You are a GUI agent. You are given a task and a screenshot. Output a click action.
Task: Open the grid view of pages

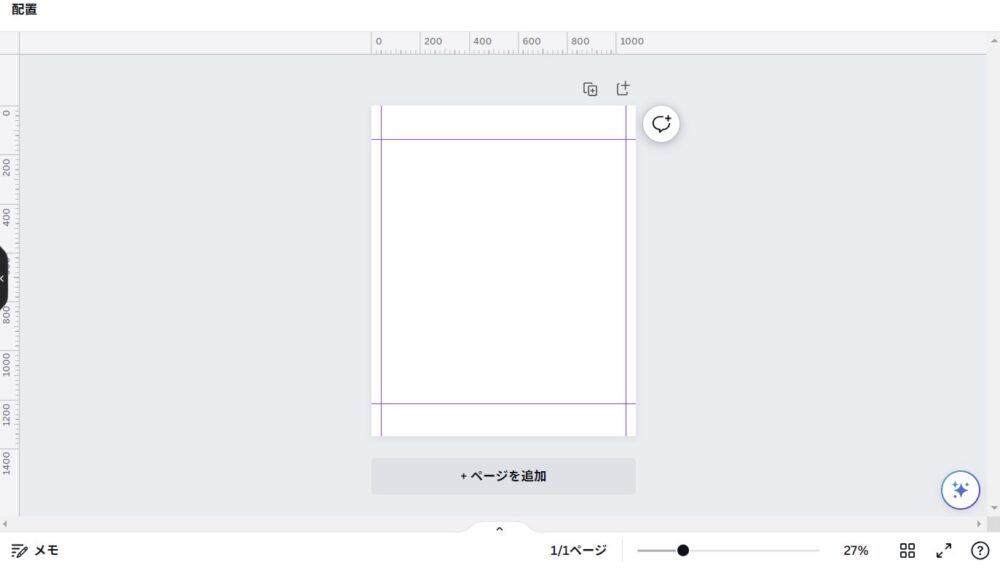click(x=907, y=550)
